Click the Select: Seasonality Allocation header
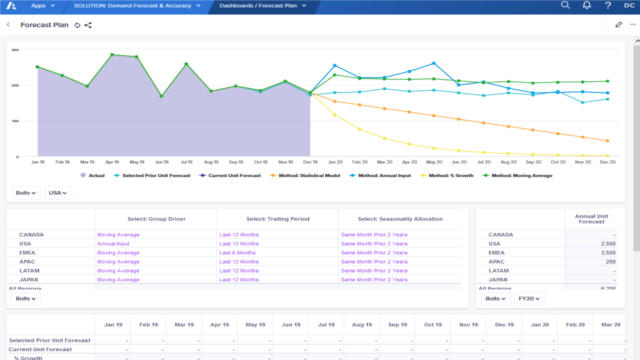This screenshot has width=640, height=360. pyautogui.click(x=400, y=219)
